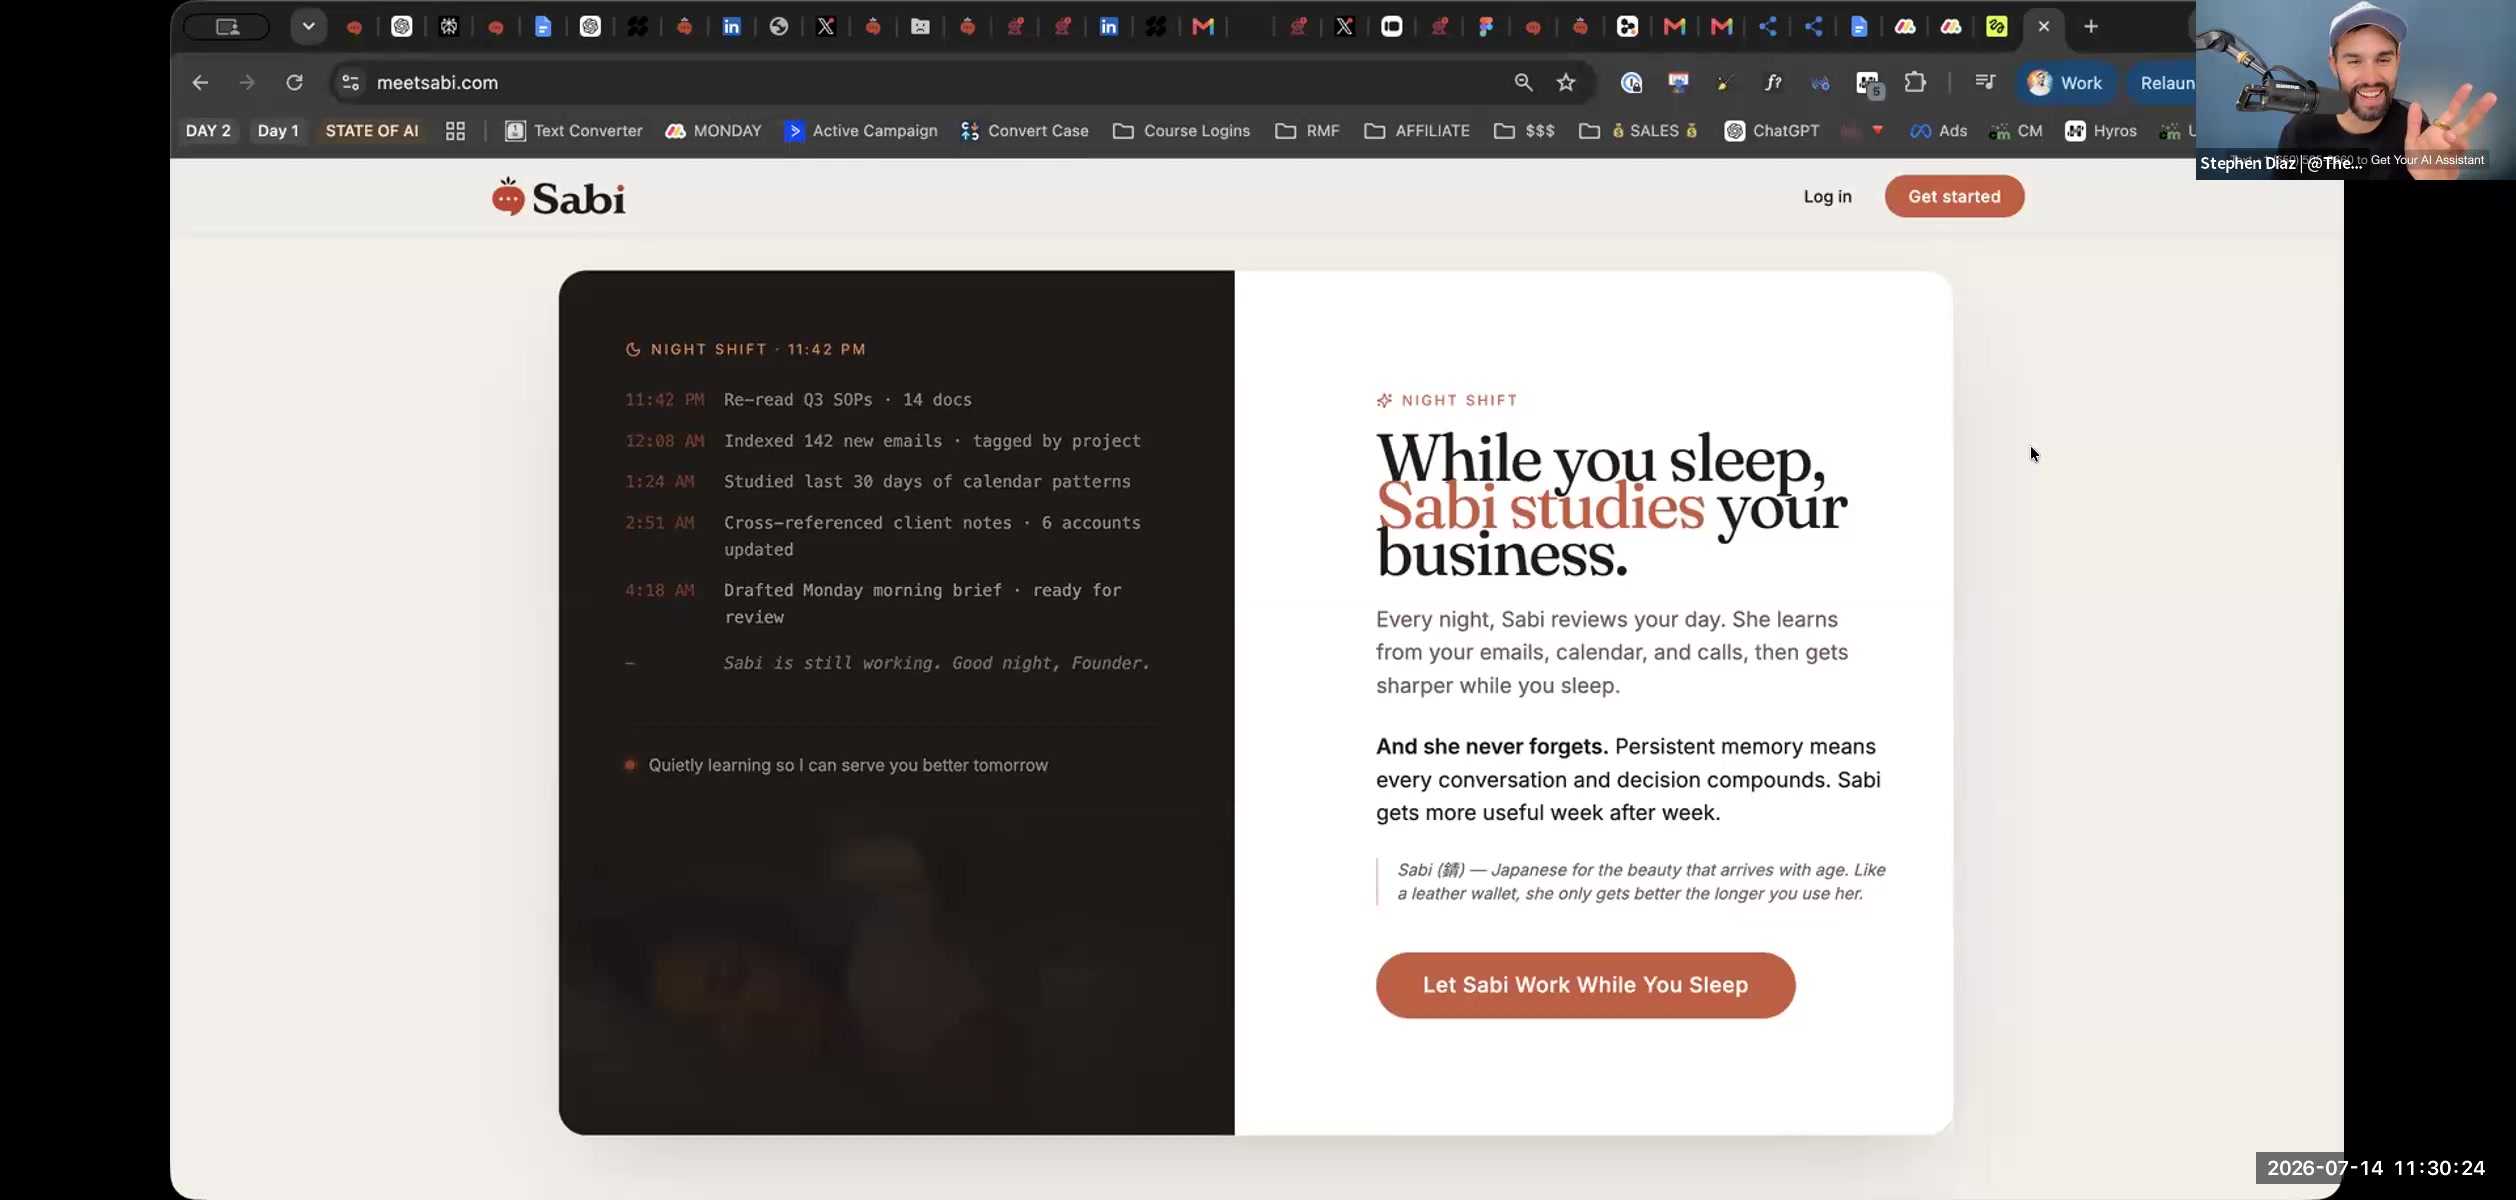
Task: Open the extension with the 5 badge
Action: (x=1868, y=84)
